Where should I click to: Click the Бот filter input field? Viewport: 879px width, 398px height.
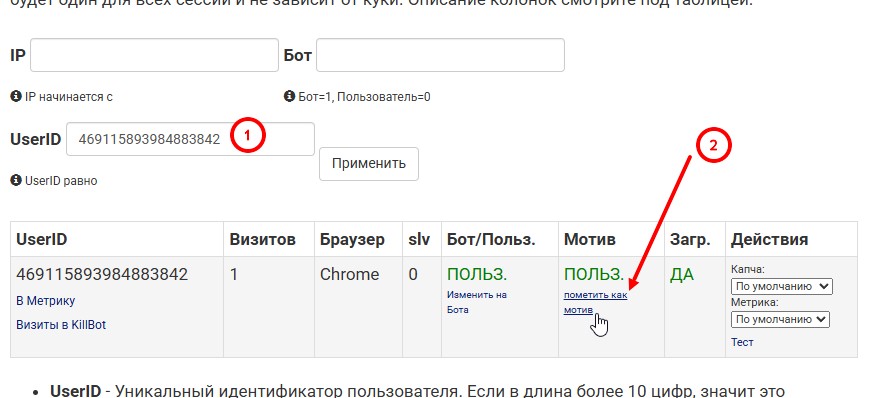click(x=440, y=55)
